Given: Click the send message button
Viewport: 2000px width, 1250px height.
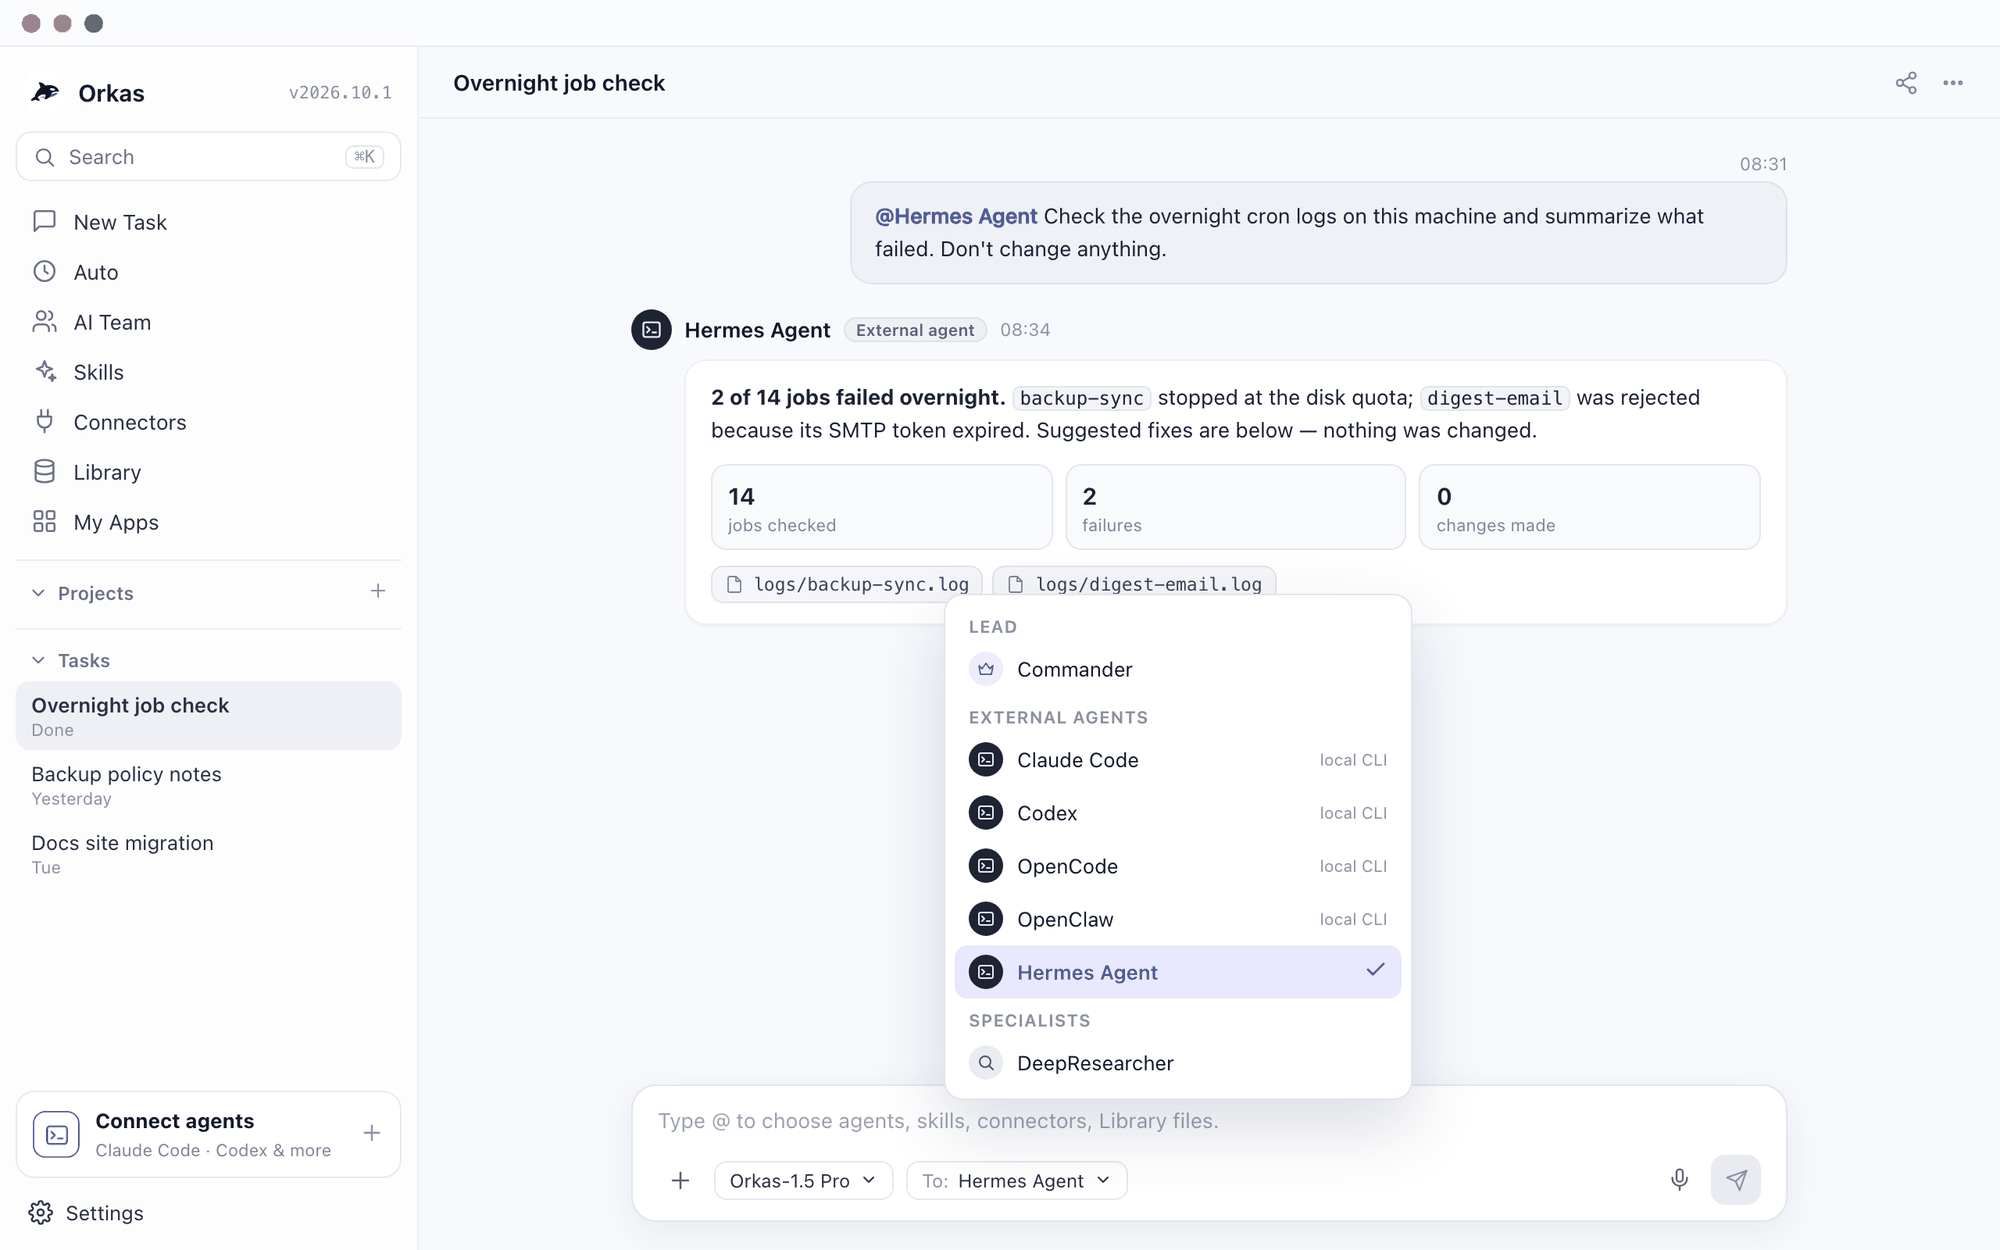Looking at the screenshot, I should click(1735, 1180).
